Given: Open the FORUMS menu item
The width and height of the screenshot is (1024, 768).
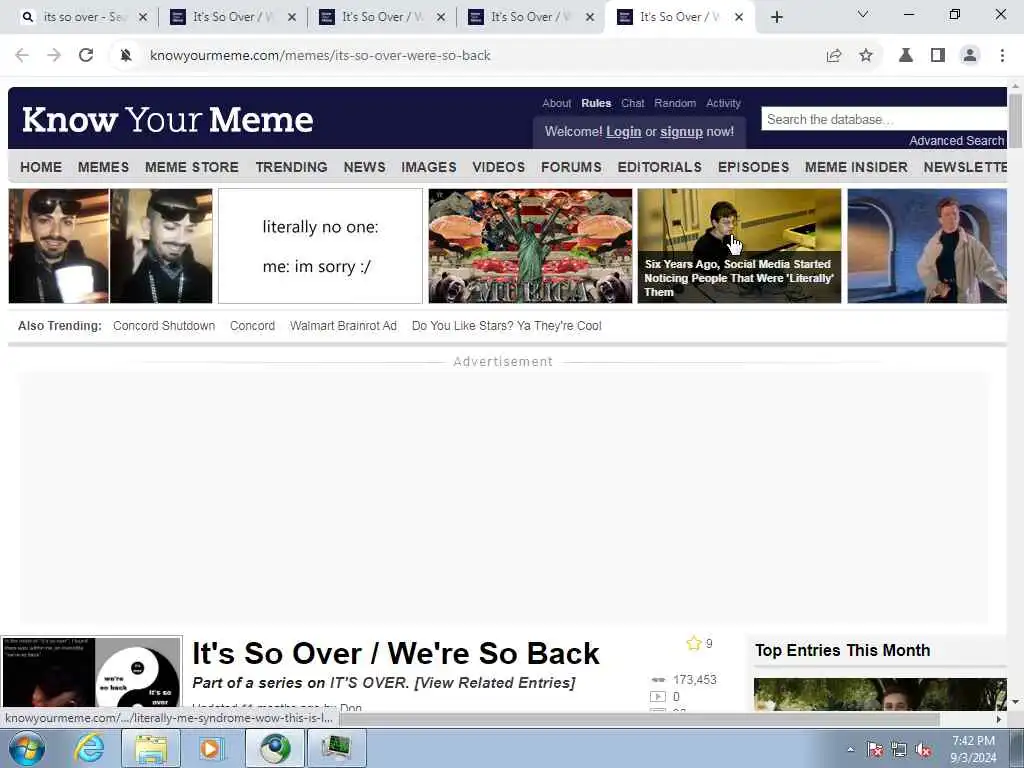Looking at the screenshot, I should pos(571,167).
